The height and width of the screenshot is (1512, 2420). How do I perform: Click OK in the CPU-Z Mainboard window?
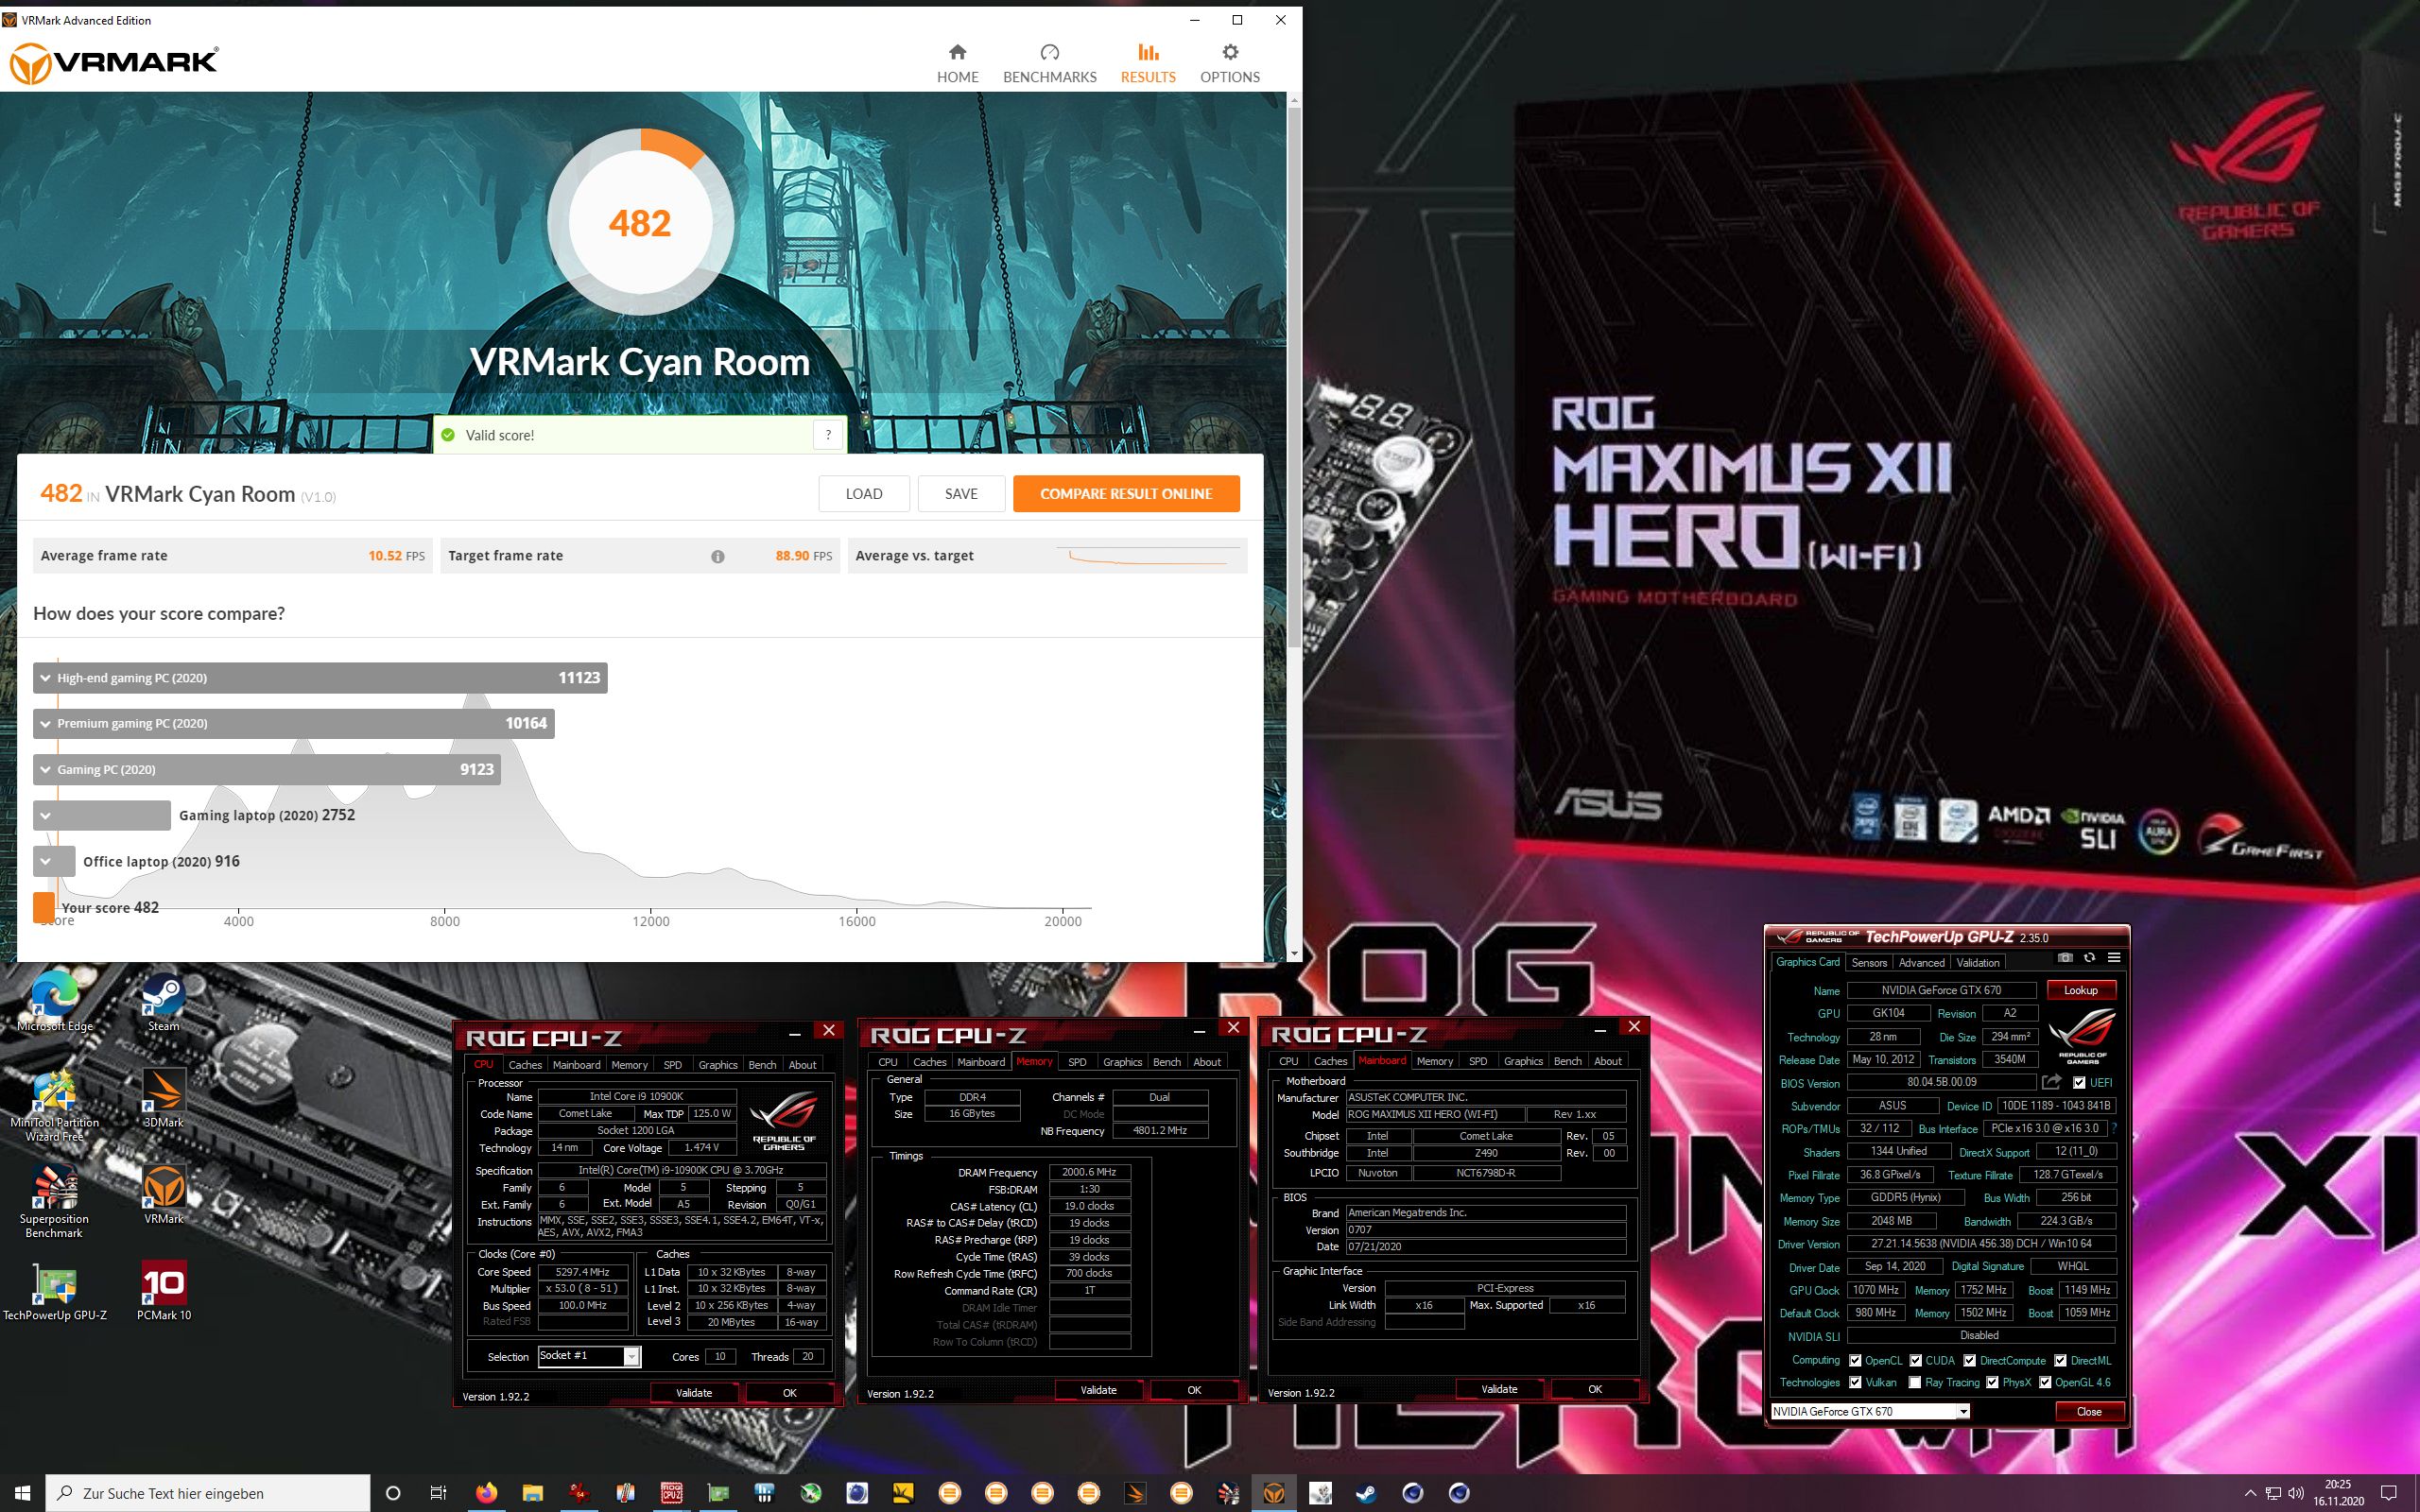[1594, 1389]
